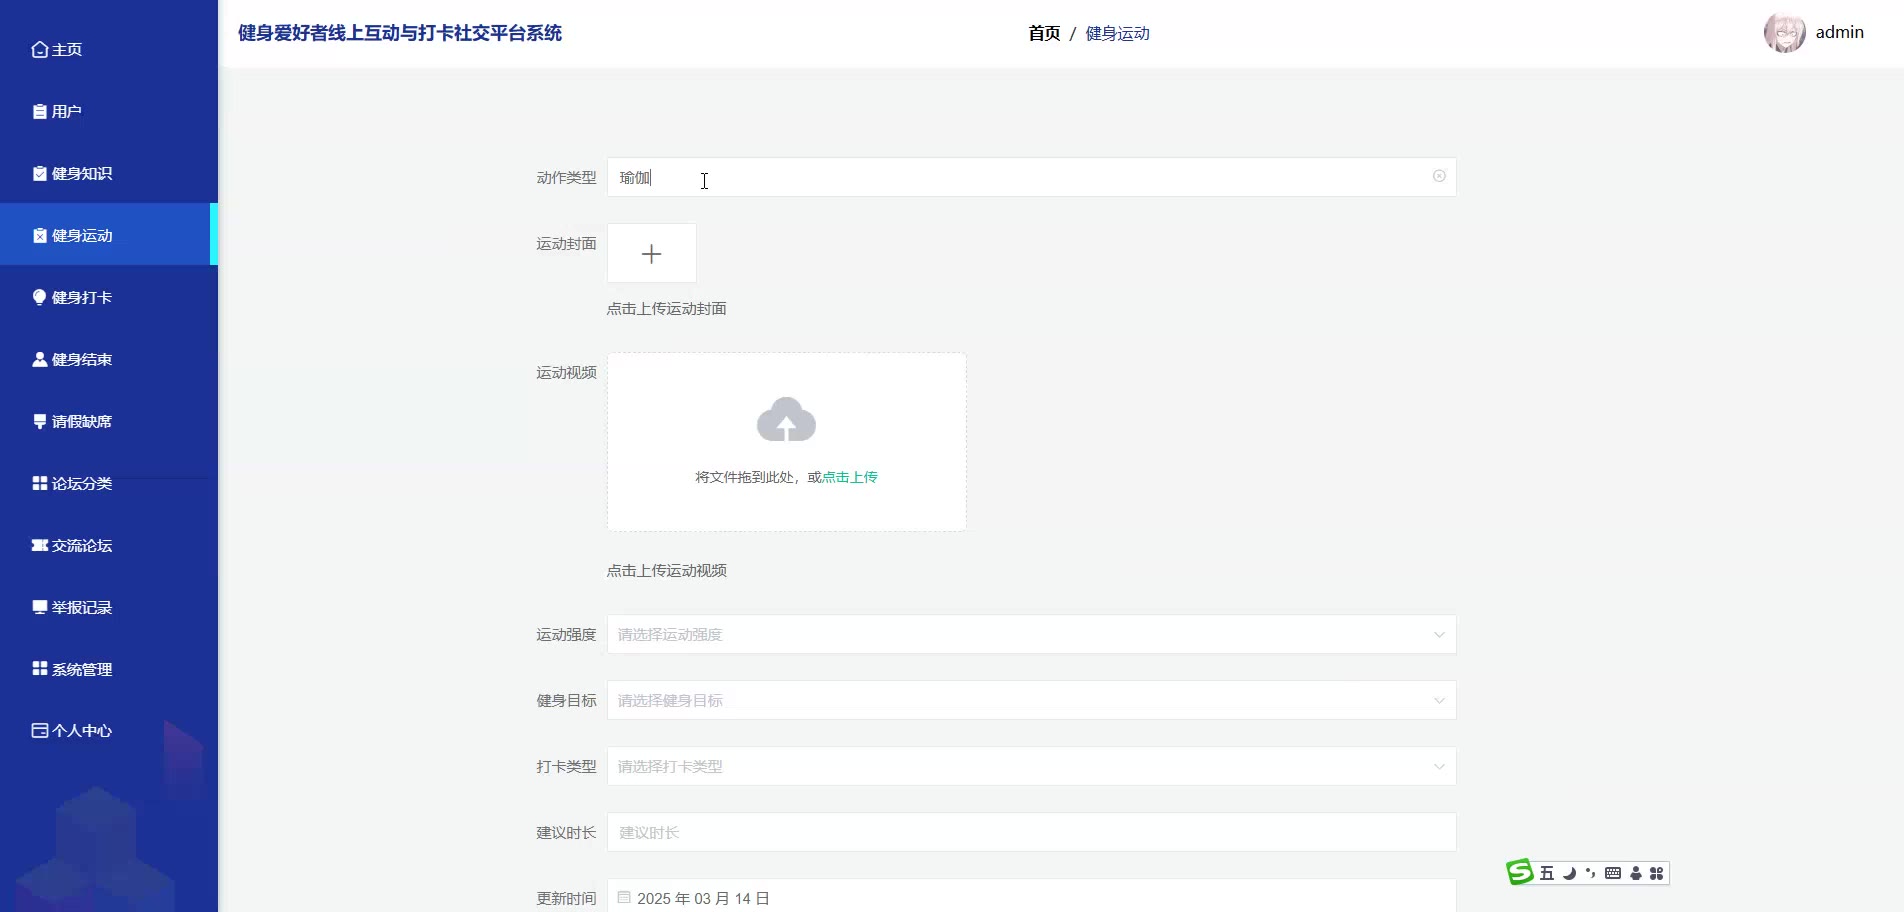Viewport: 1904px width, 912px height.
Task: Click the admin avatar picture
Action: point(1784,33)
